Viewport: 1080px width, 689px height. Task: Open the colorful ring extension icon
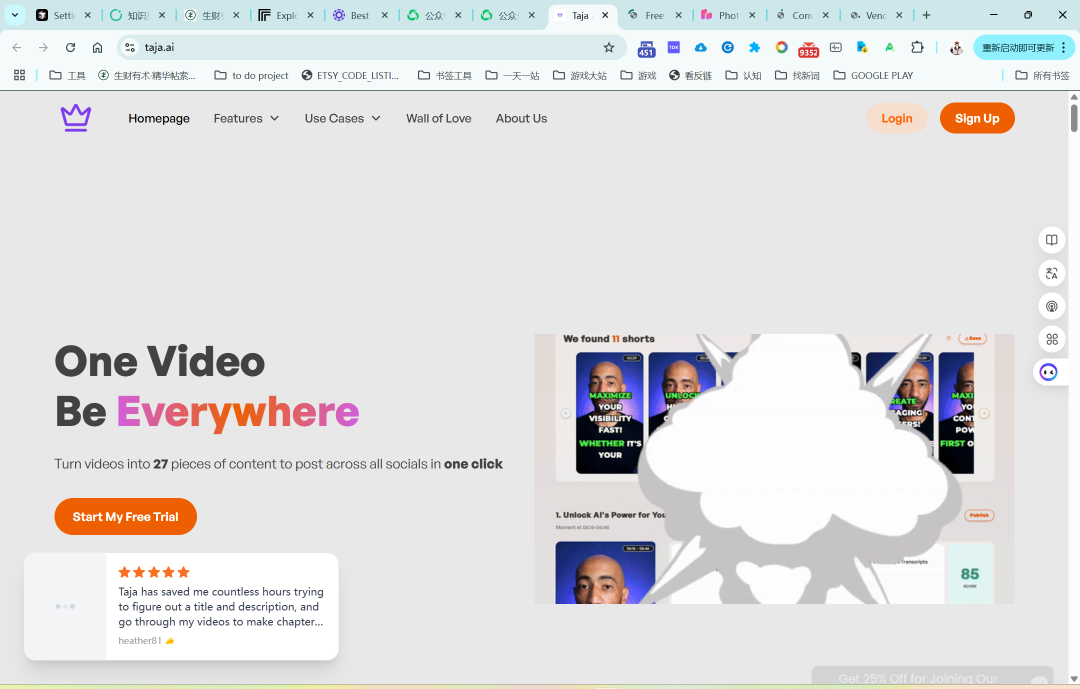(781, 47)
